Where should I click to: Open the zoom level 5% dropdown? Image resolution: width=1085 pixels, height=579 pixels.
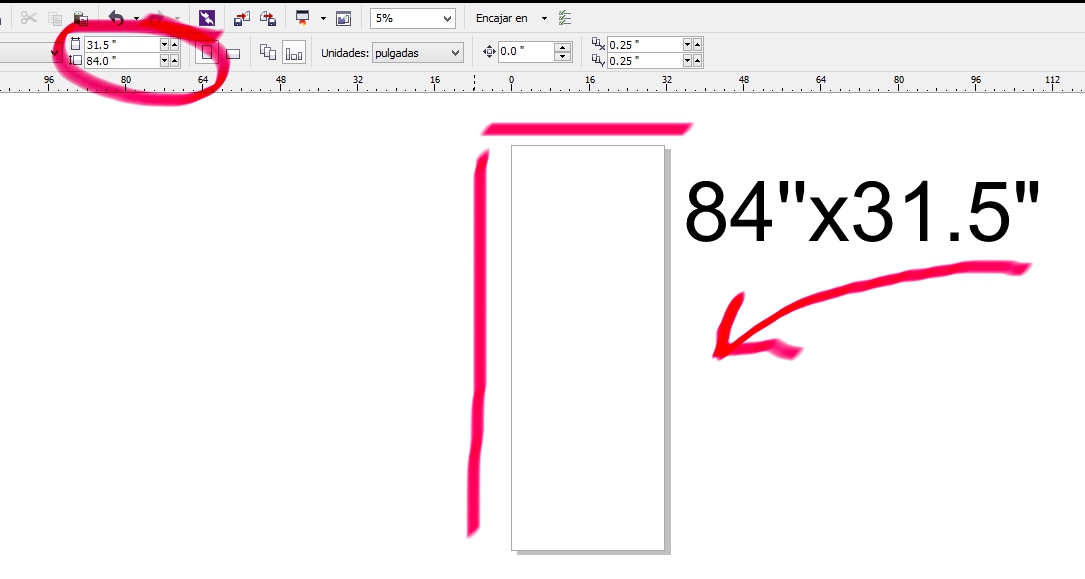tap(447, 18)
